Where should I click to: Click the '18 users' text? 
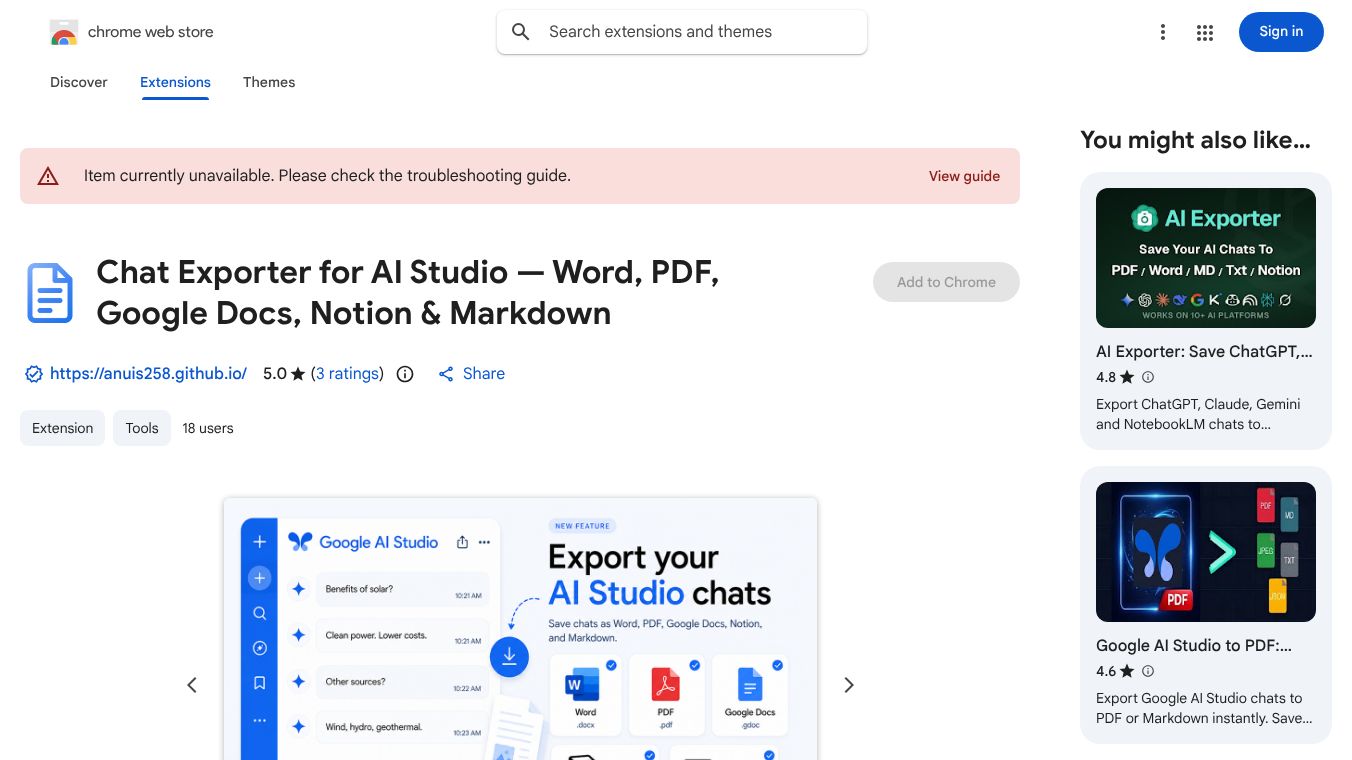point(208,428)
